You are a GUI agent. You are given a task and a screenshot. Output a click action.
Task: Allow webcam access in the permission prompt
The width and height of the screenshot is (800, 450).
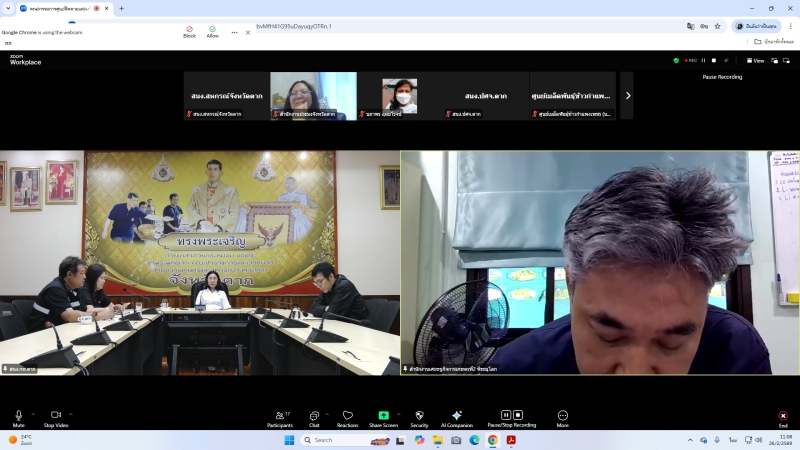212,31
